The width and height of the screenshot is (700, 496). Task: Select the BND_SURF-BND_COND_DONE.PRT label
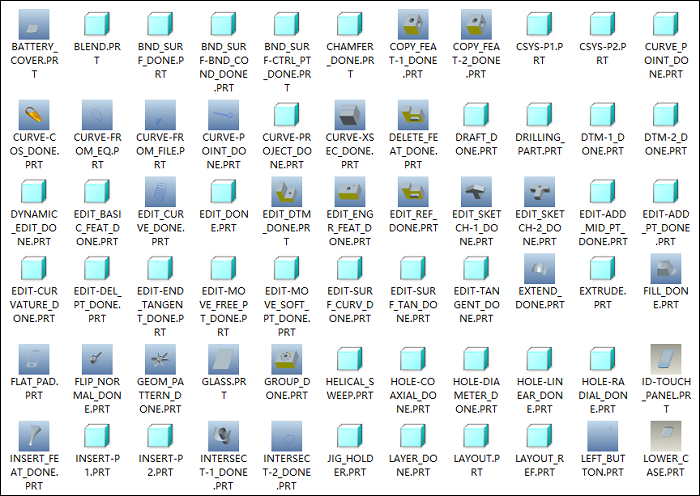pyautogui.click(x=224, y=67)
